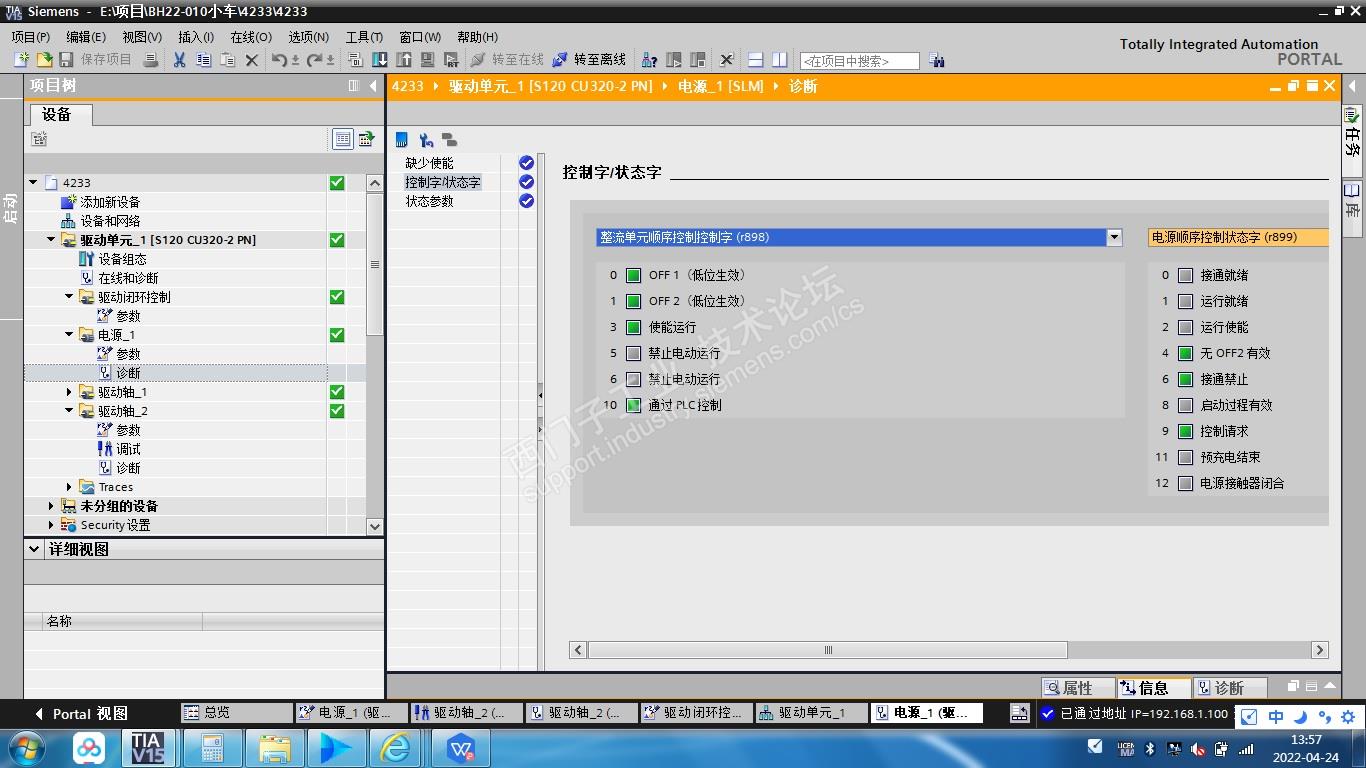Click the 保存项目 button
The image size is (1366, 768).
[96, 60]
